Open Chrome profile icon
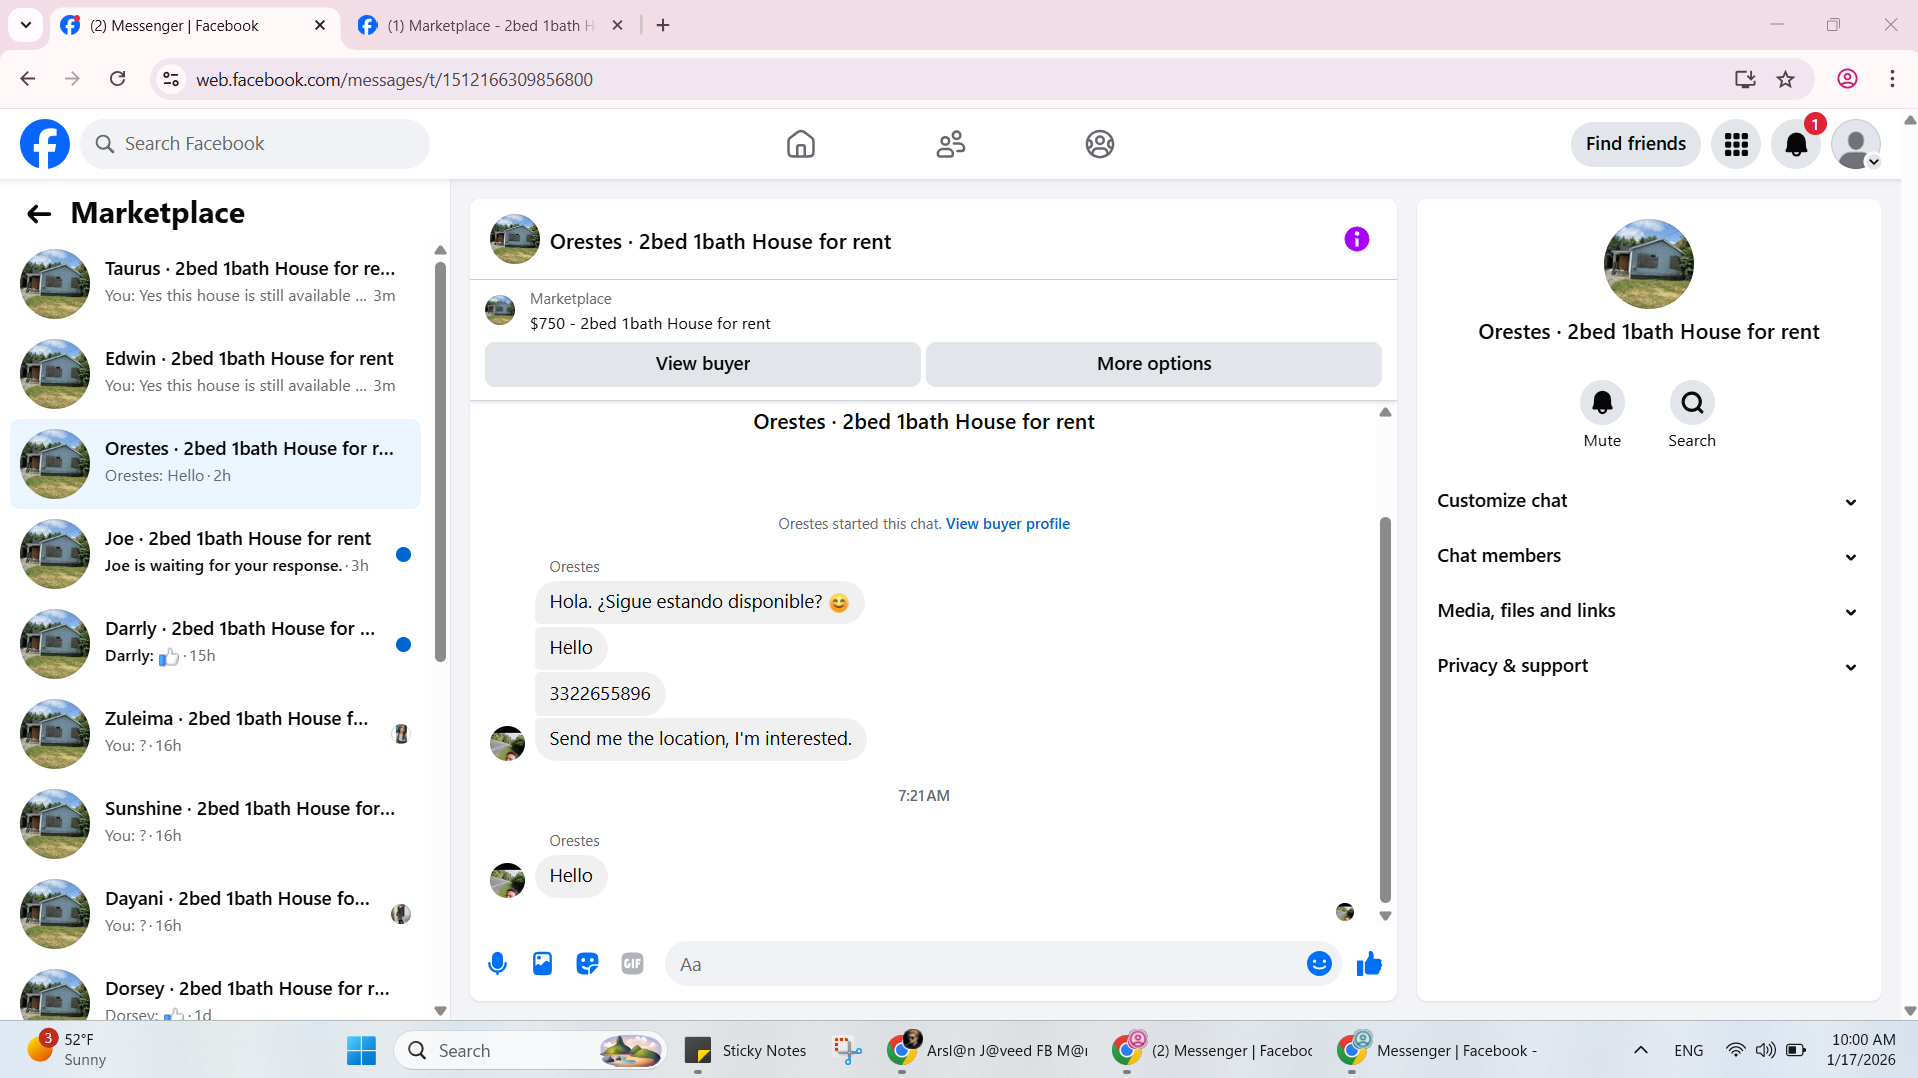 [x=1847, y=79]
